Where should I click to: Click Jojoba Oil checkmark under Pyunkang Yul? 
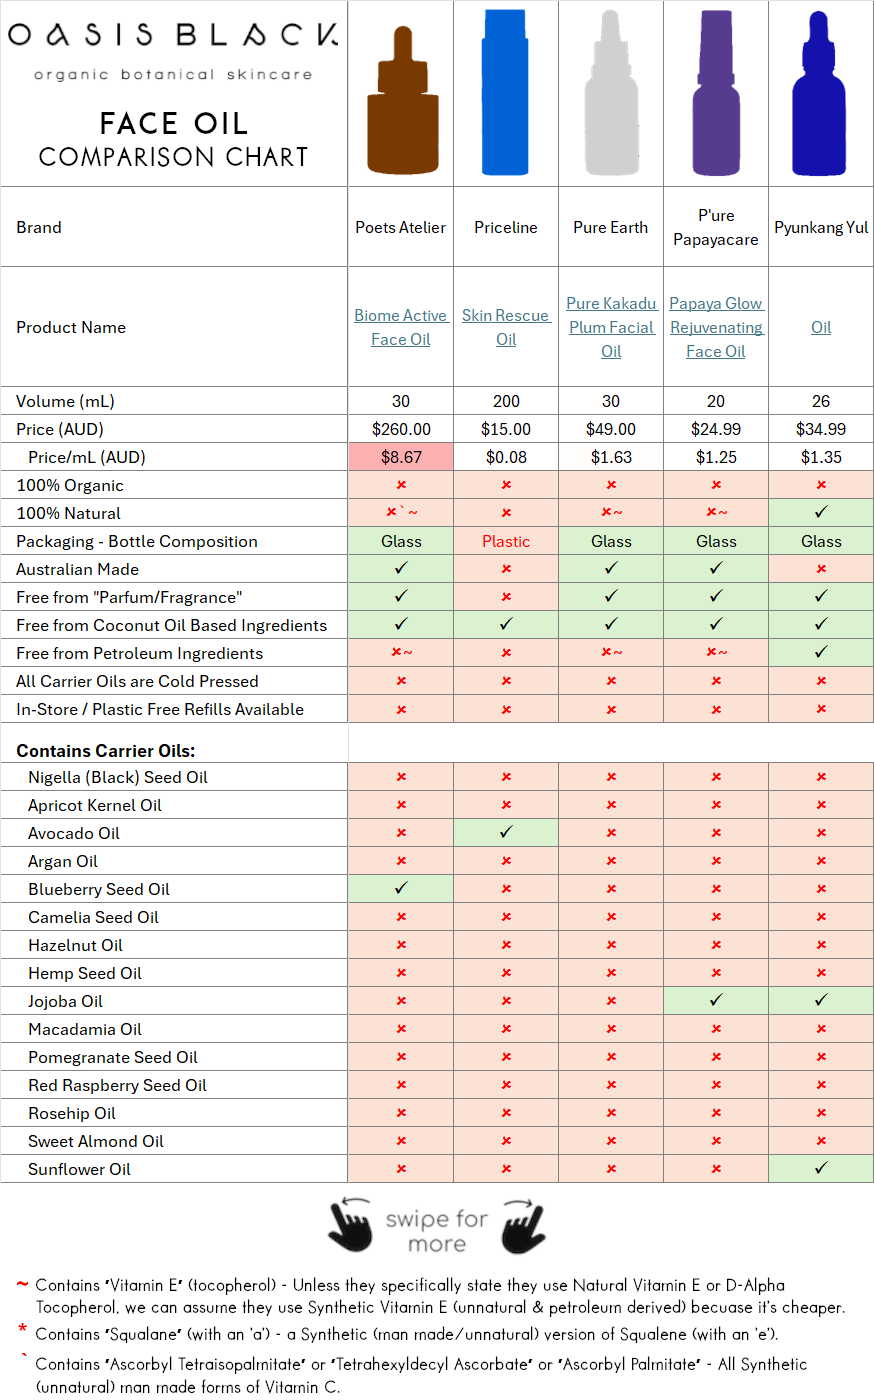click(821, 1000)
